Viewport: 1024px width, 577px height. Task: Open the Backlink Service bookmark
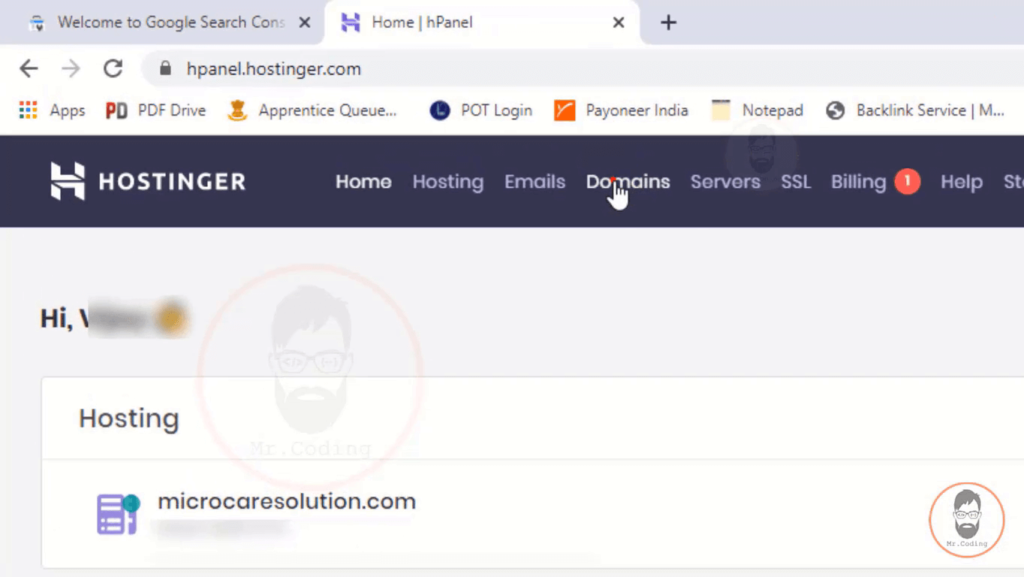click(x=915, y=110)
